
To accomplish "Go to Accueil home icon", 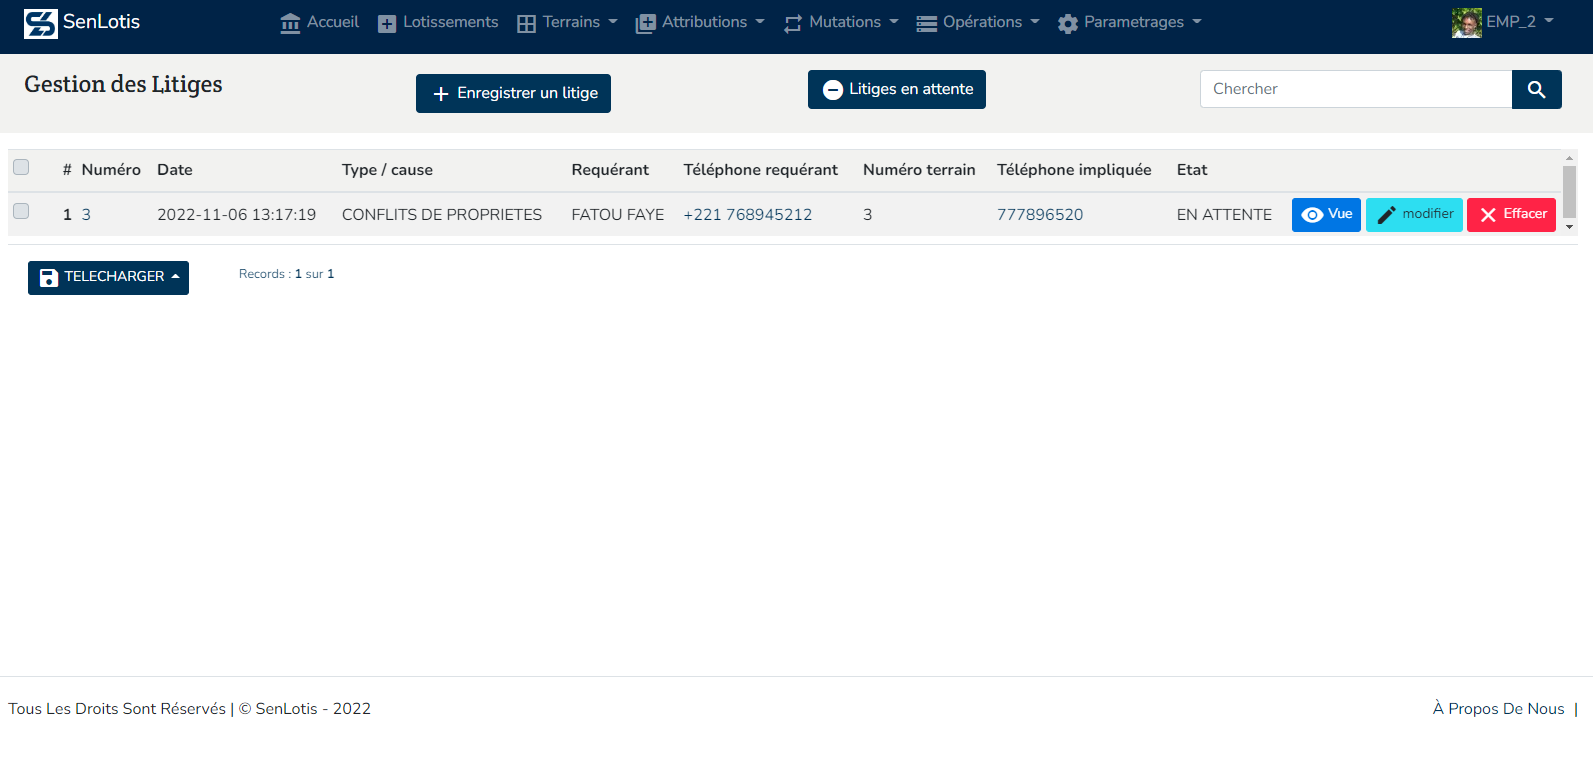I will 290,23.
